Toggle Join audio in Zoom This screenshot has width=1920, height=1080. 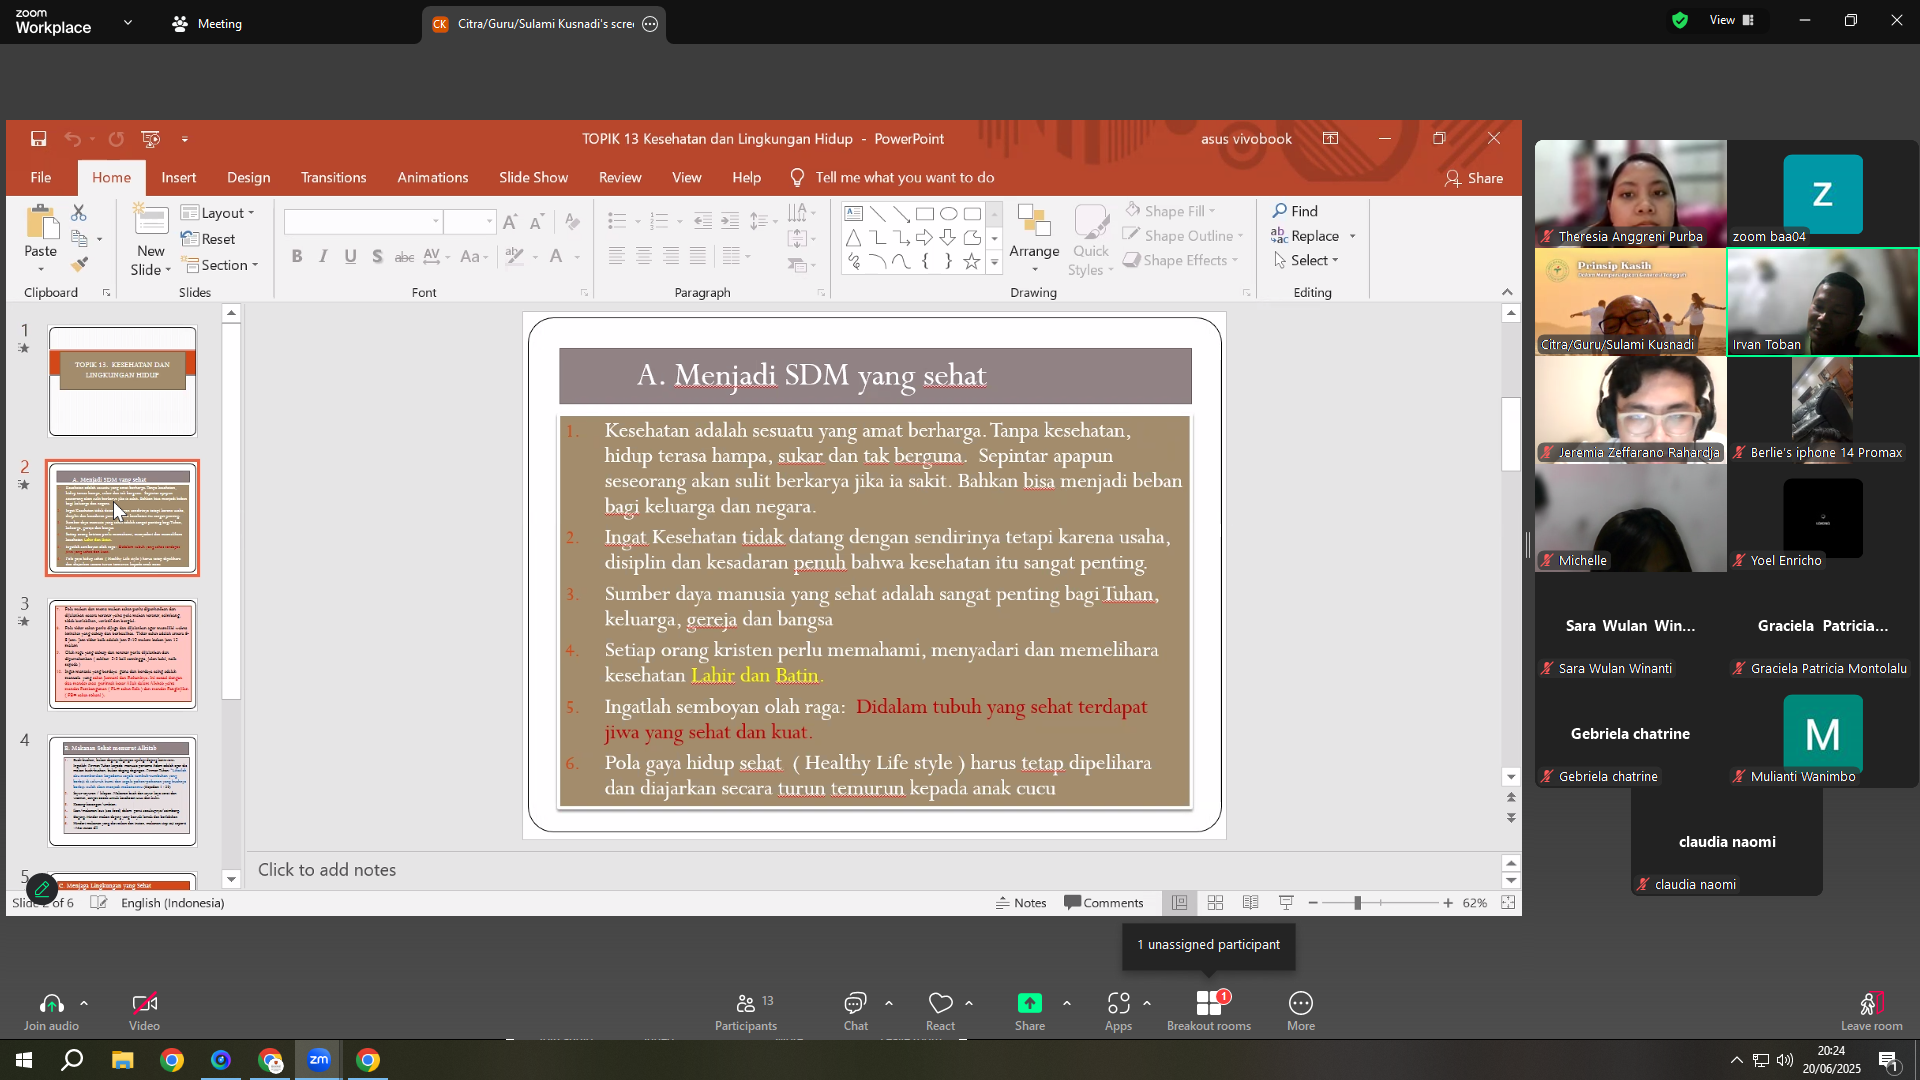(51, 1011)
